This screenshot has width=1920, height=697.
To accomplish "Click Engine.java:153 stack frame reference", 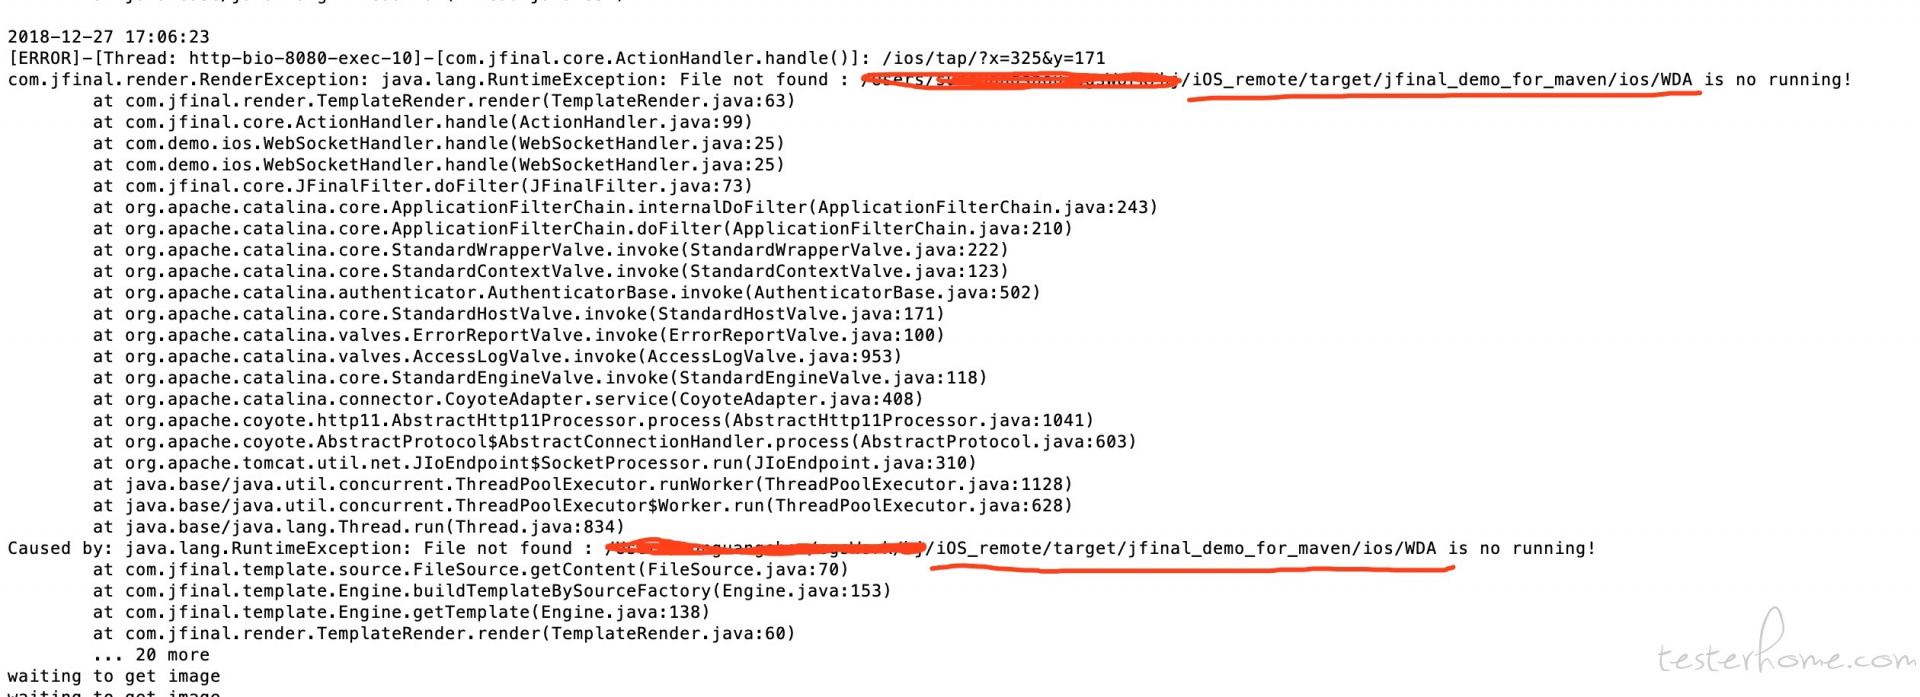I will (802, 591).
